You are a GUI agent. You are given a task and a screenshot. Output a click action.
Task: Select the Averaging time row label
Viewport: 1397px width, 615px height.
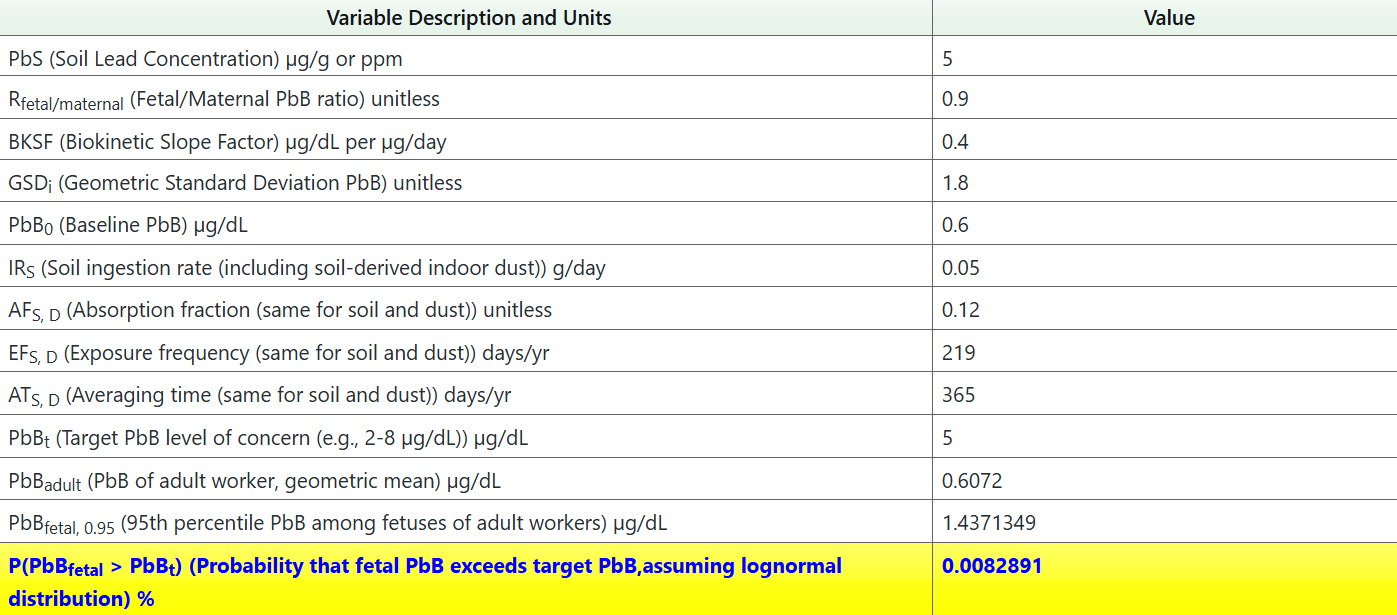260,396
